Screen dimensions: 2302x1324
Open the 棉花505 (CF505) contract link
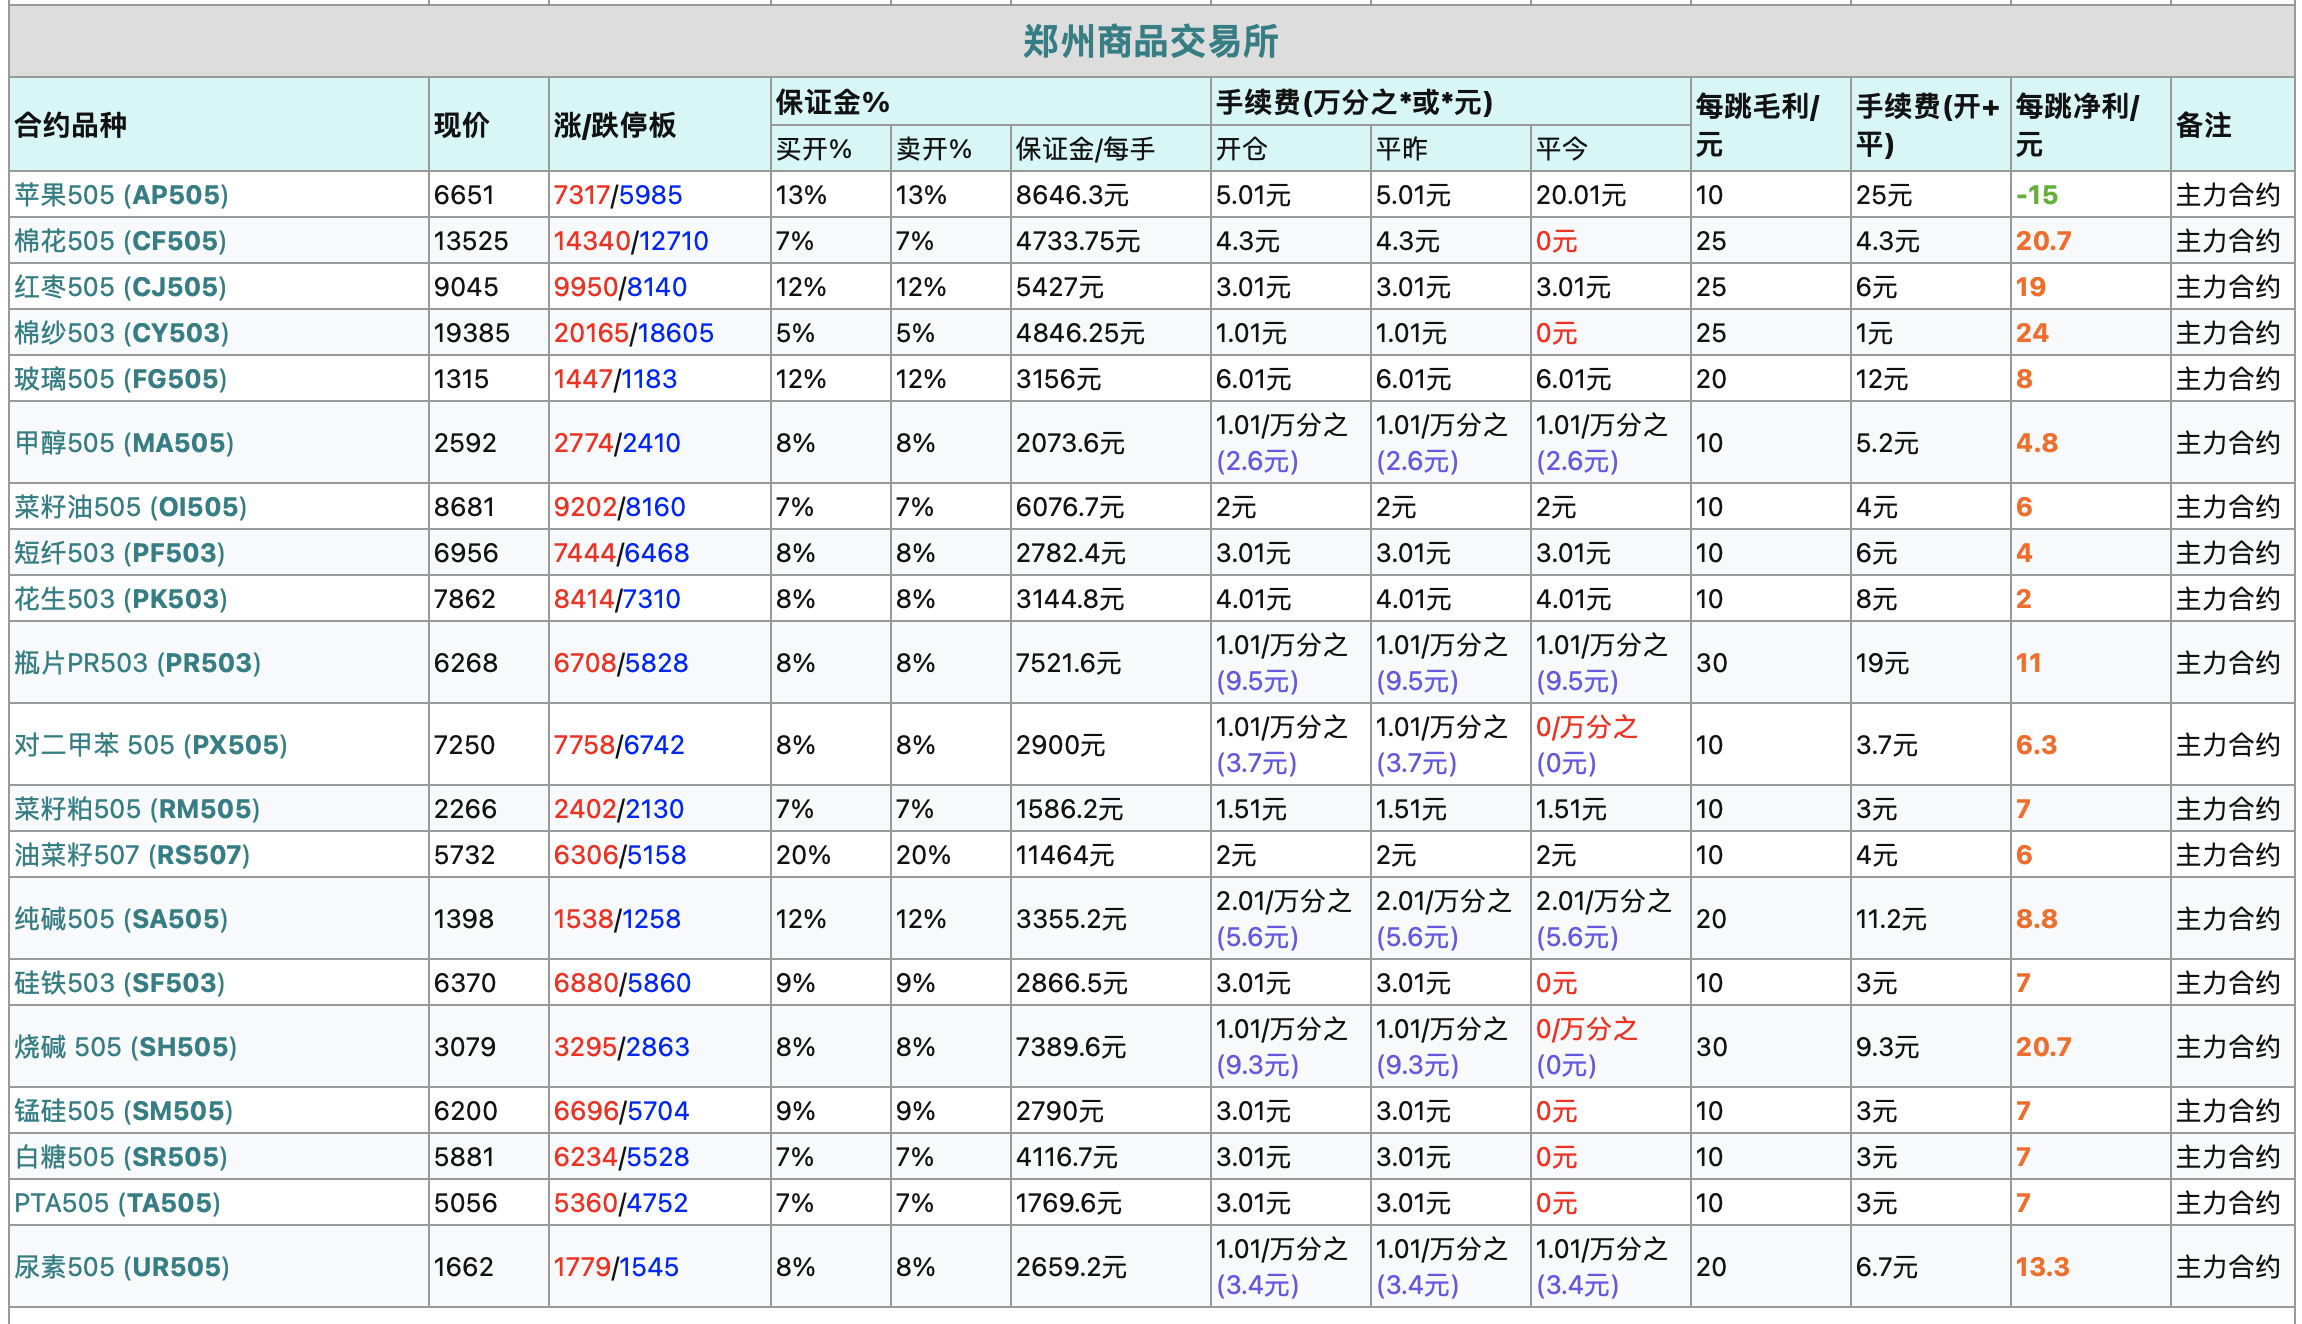point(120,241)
